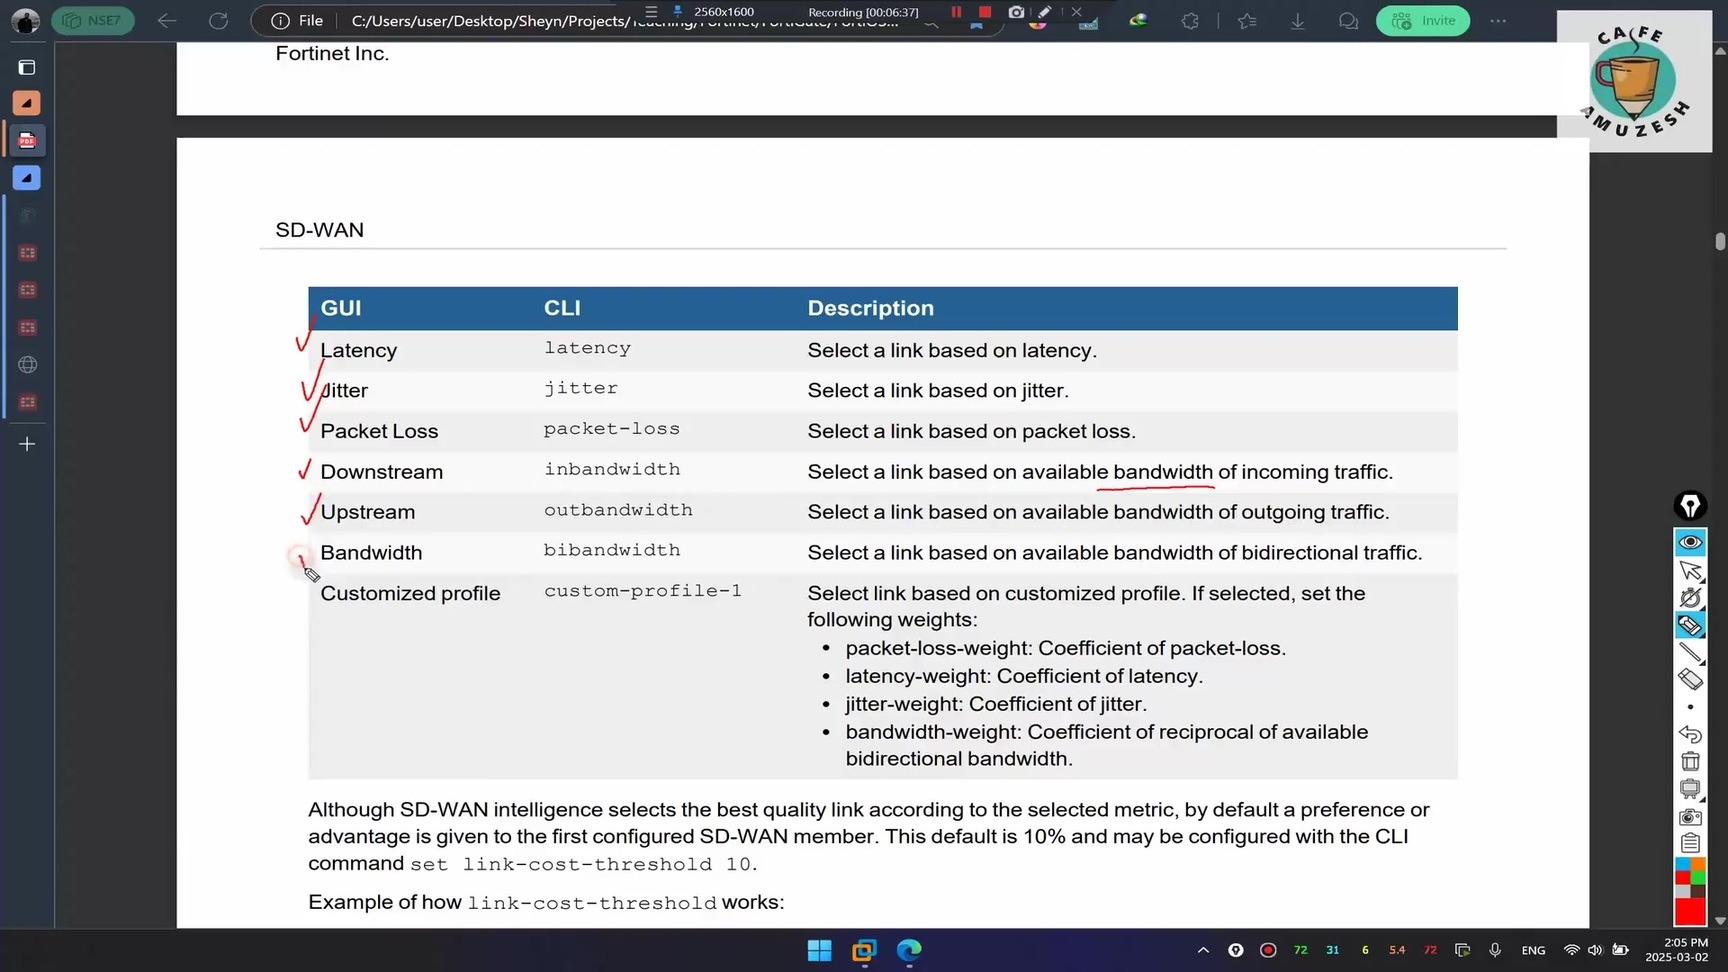Switch the ENG input language
Screen dimensions: 1728x972
(x=1533, y=950)
